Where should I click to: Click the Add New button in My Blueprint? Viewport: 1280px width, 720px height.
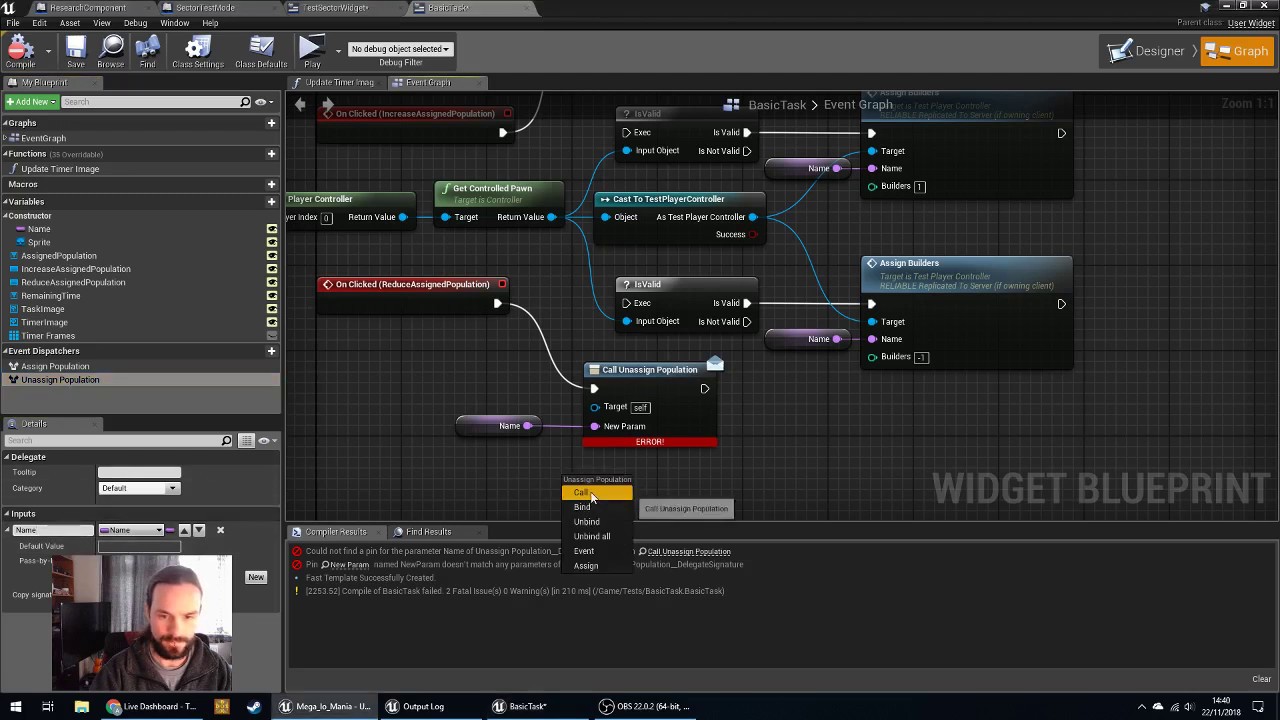pos(30,102)
